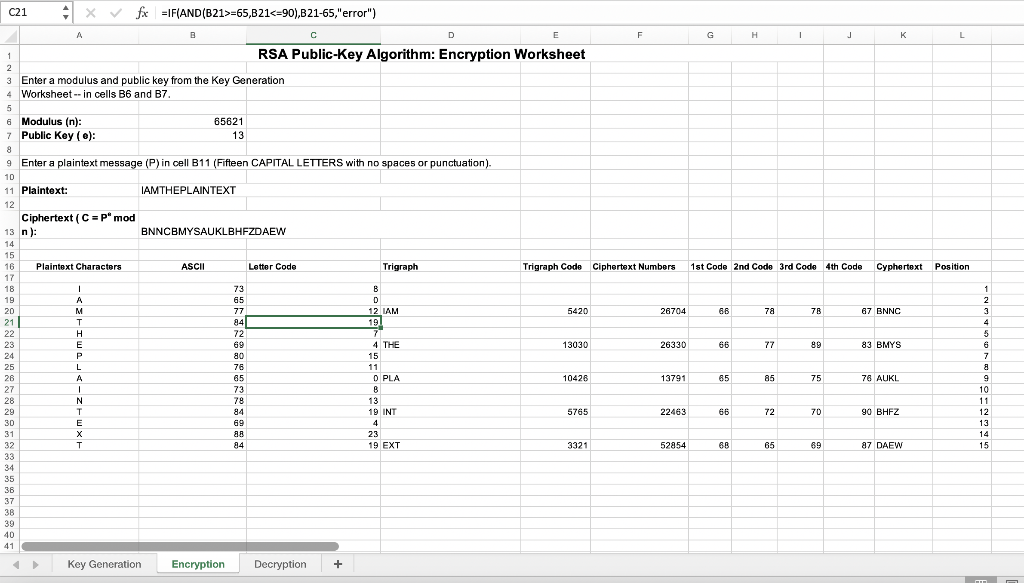Select column C by clicking its header
Viewport: 1024px width, 583px height.
[x=313, y=33]
